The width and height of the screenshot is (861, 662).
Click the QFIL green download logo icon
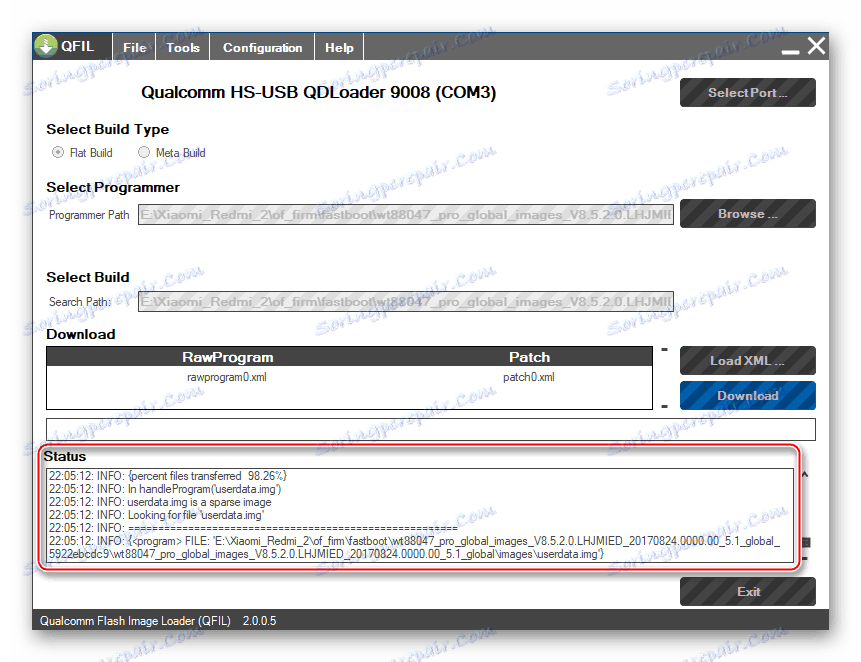tap(46, 47)
